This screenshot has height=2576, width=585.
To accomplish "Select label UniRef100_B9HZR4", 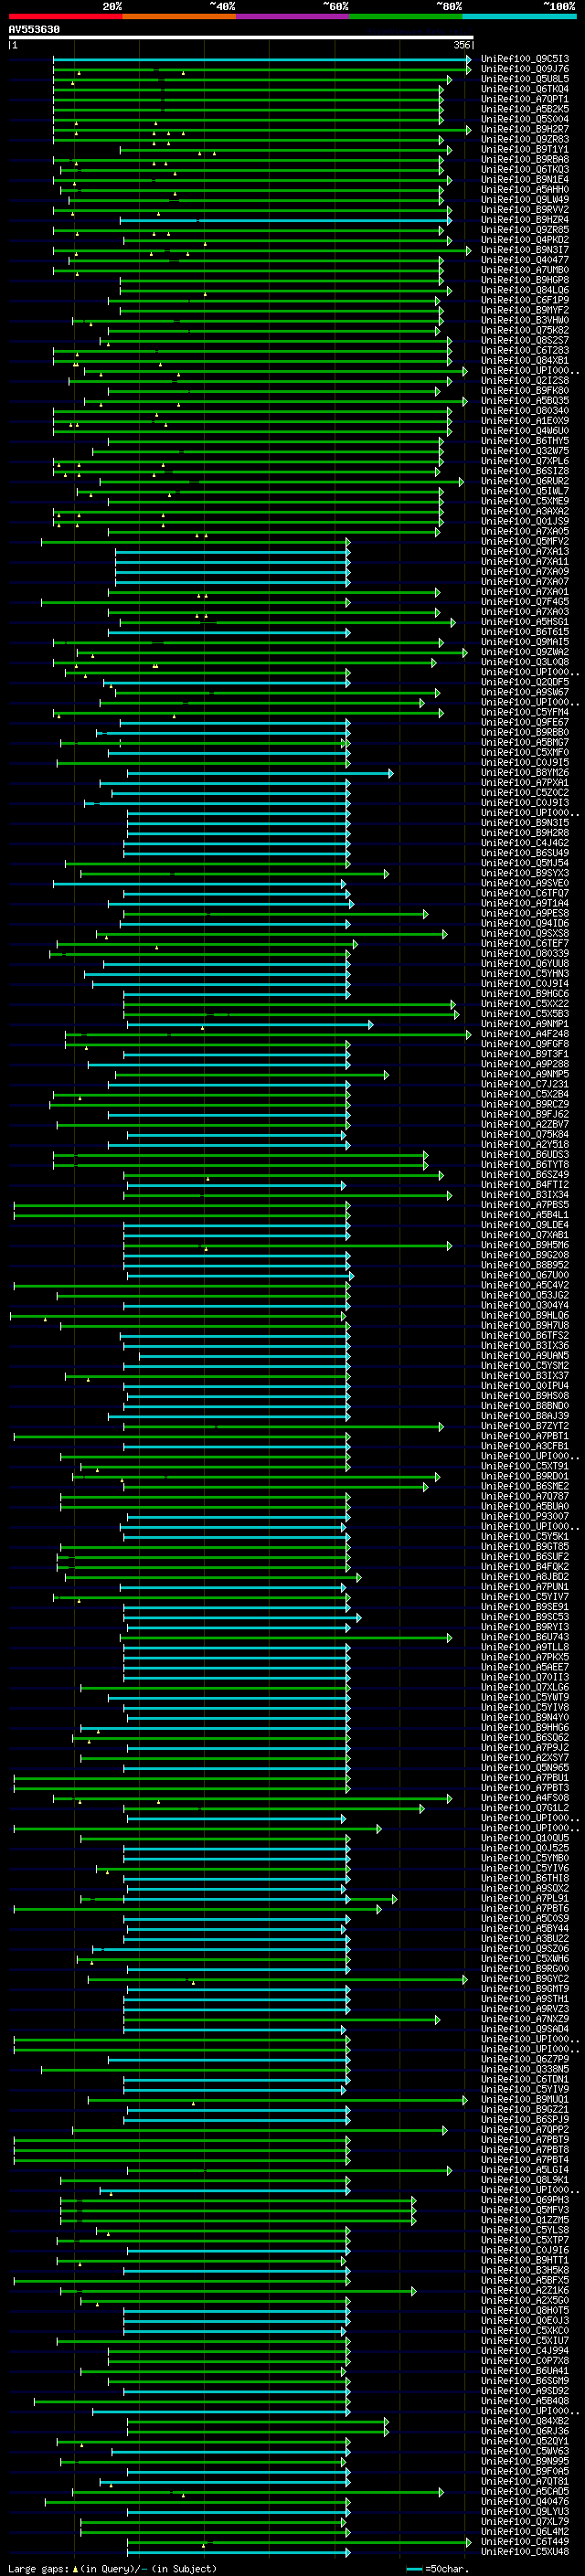I will pos(525,220).
